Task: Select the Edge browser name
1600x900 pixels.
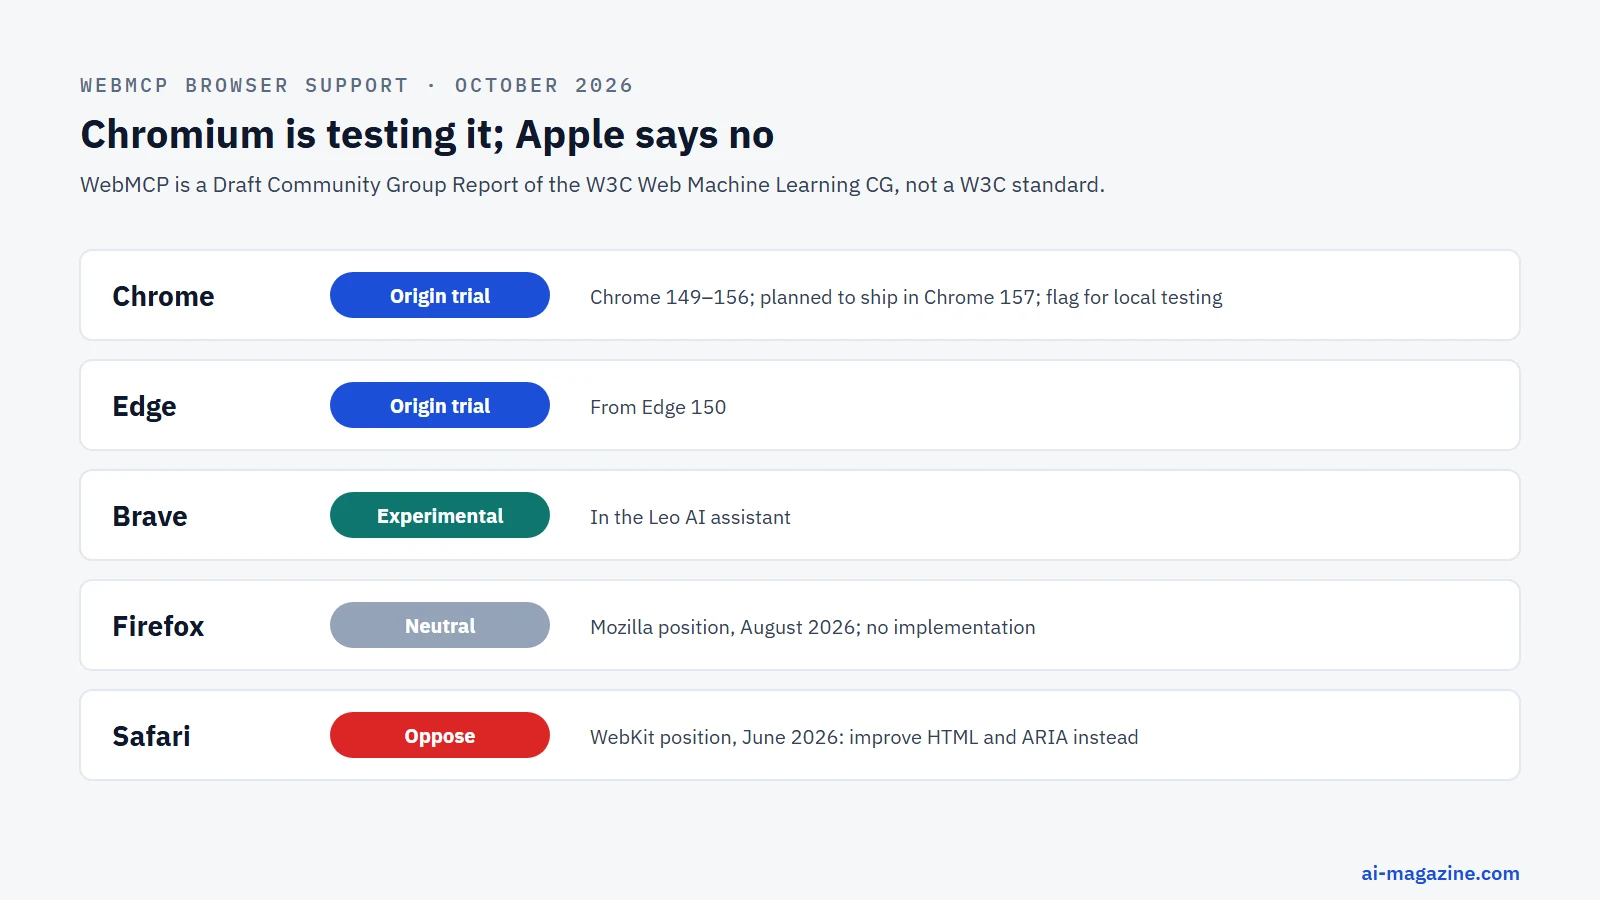Action: [x=144, y=406]
